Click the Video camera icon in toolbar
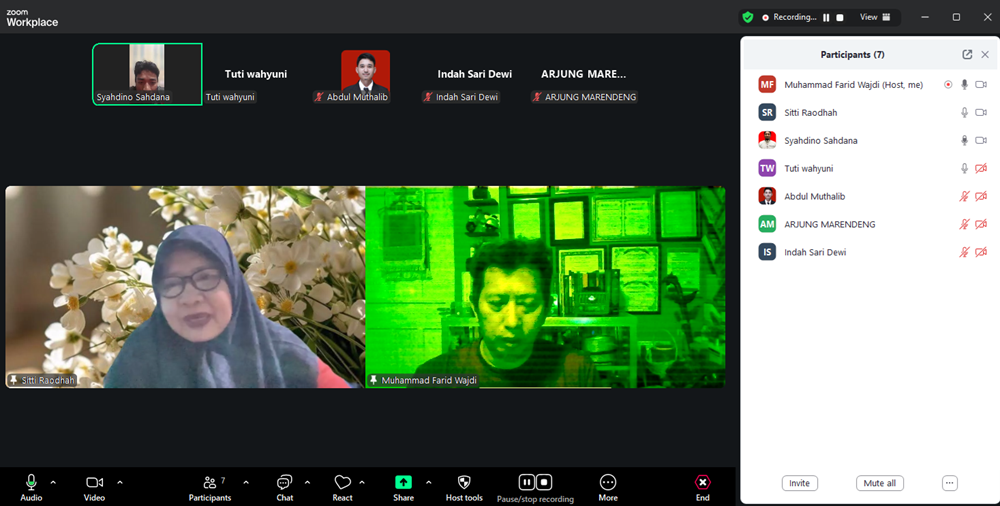This screenshot has width=1000, height=506. 94,482
